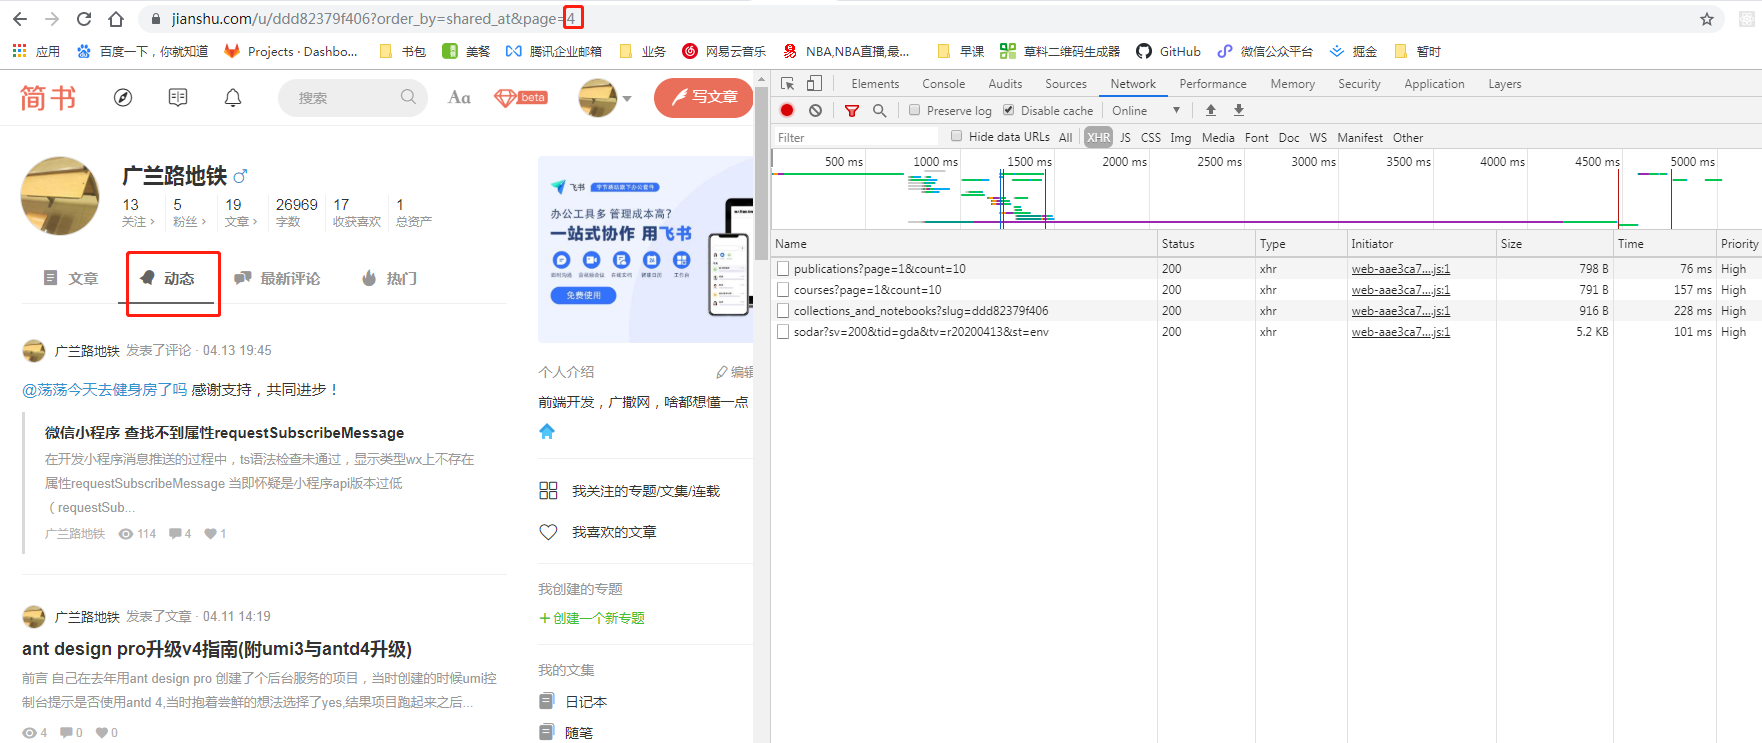This screenshot has height=743, width=1762.
Task: Open the Application panel tab
Action: click(1434, 84)
